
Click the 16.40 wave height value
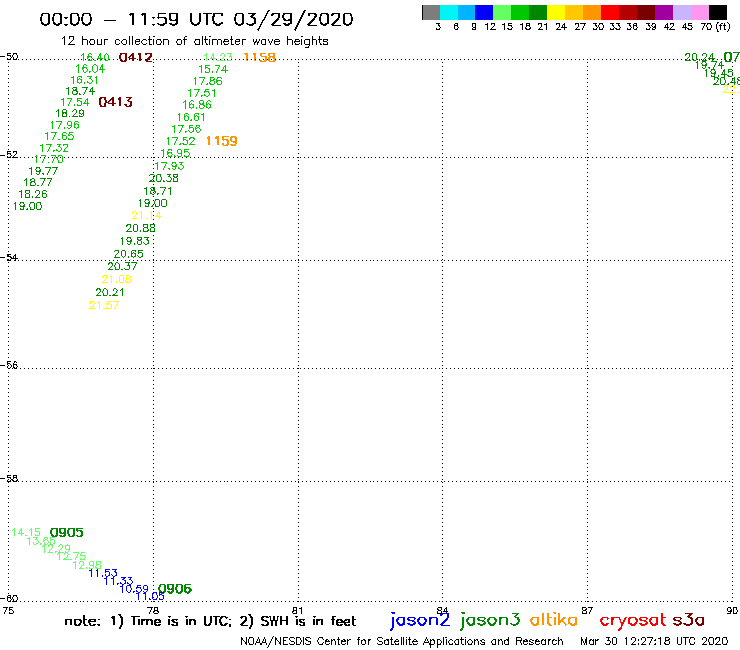[95, 57]
